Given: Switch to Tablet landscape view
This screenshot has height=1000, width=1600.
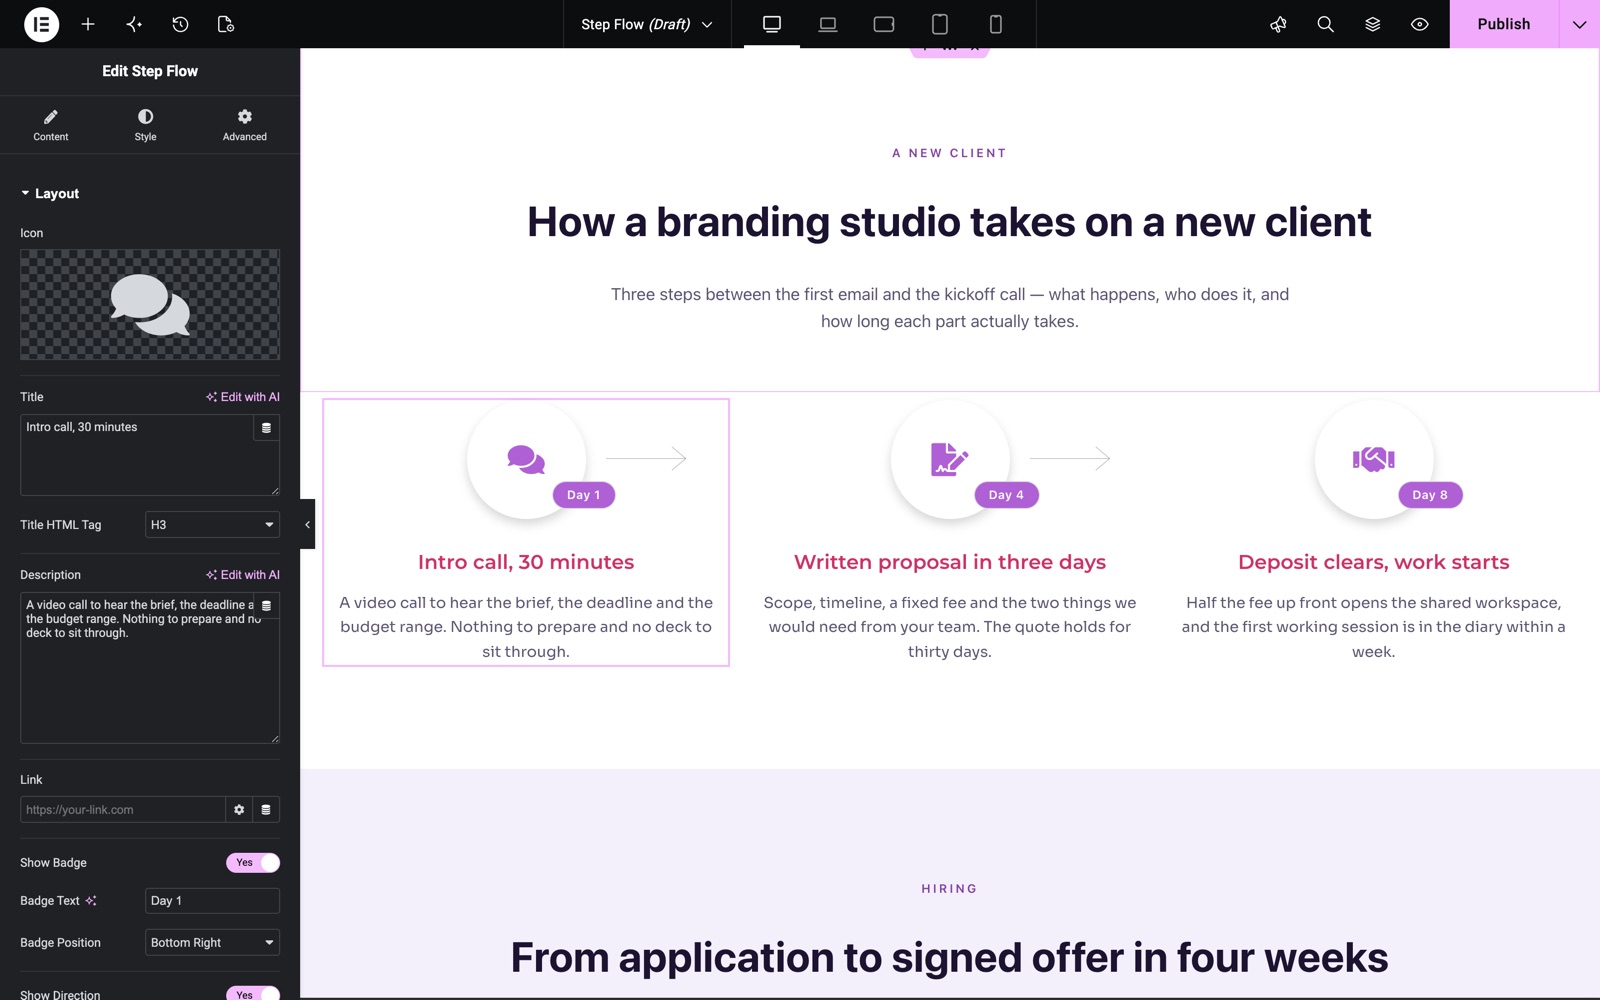Looking at the screenshot, I should click(884, 24).
